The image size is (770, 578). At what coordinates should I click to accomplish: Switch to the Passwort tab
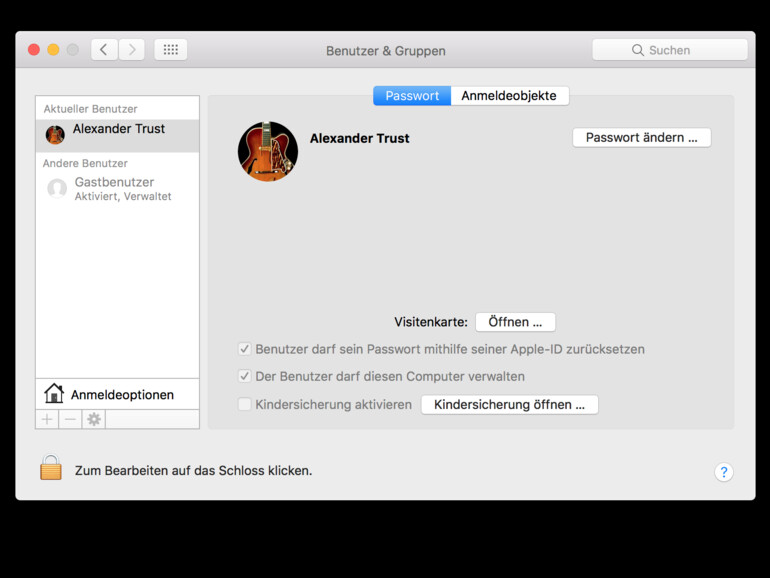(412, 96)
